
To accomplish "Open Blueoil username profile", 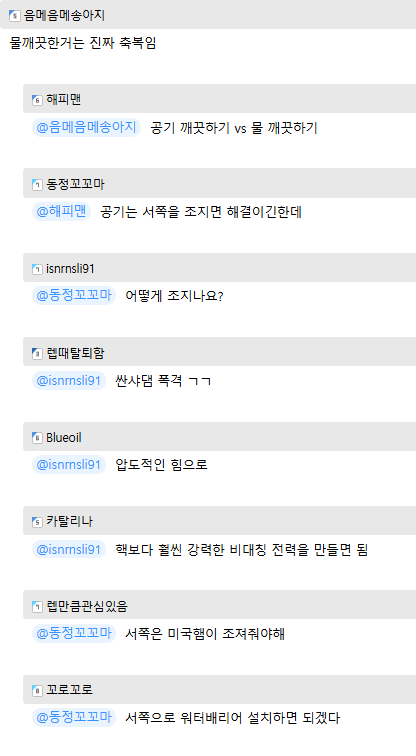I will coord(64,437).
